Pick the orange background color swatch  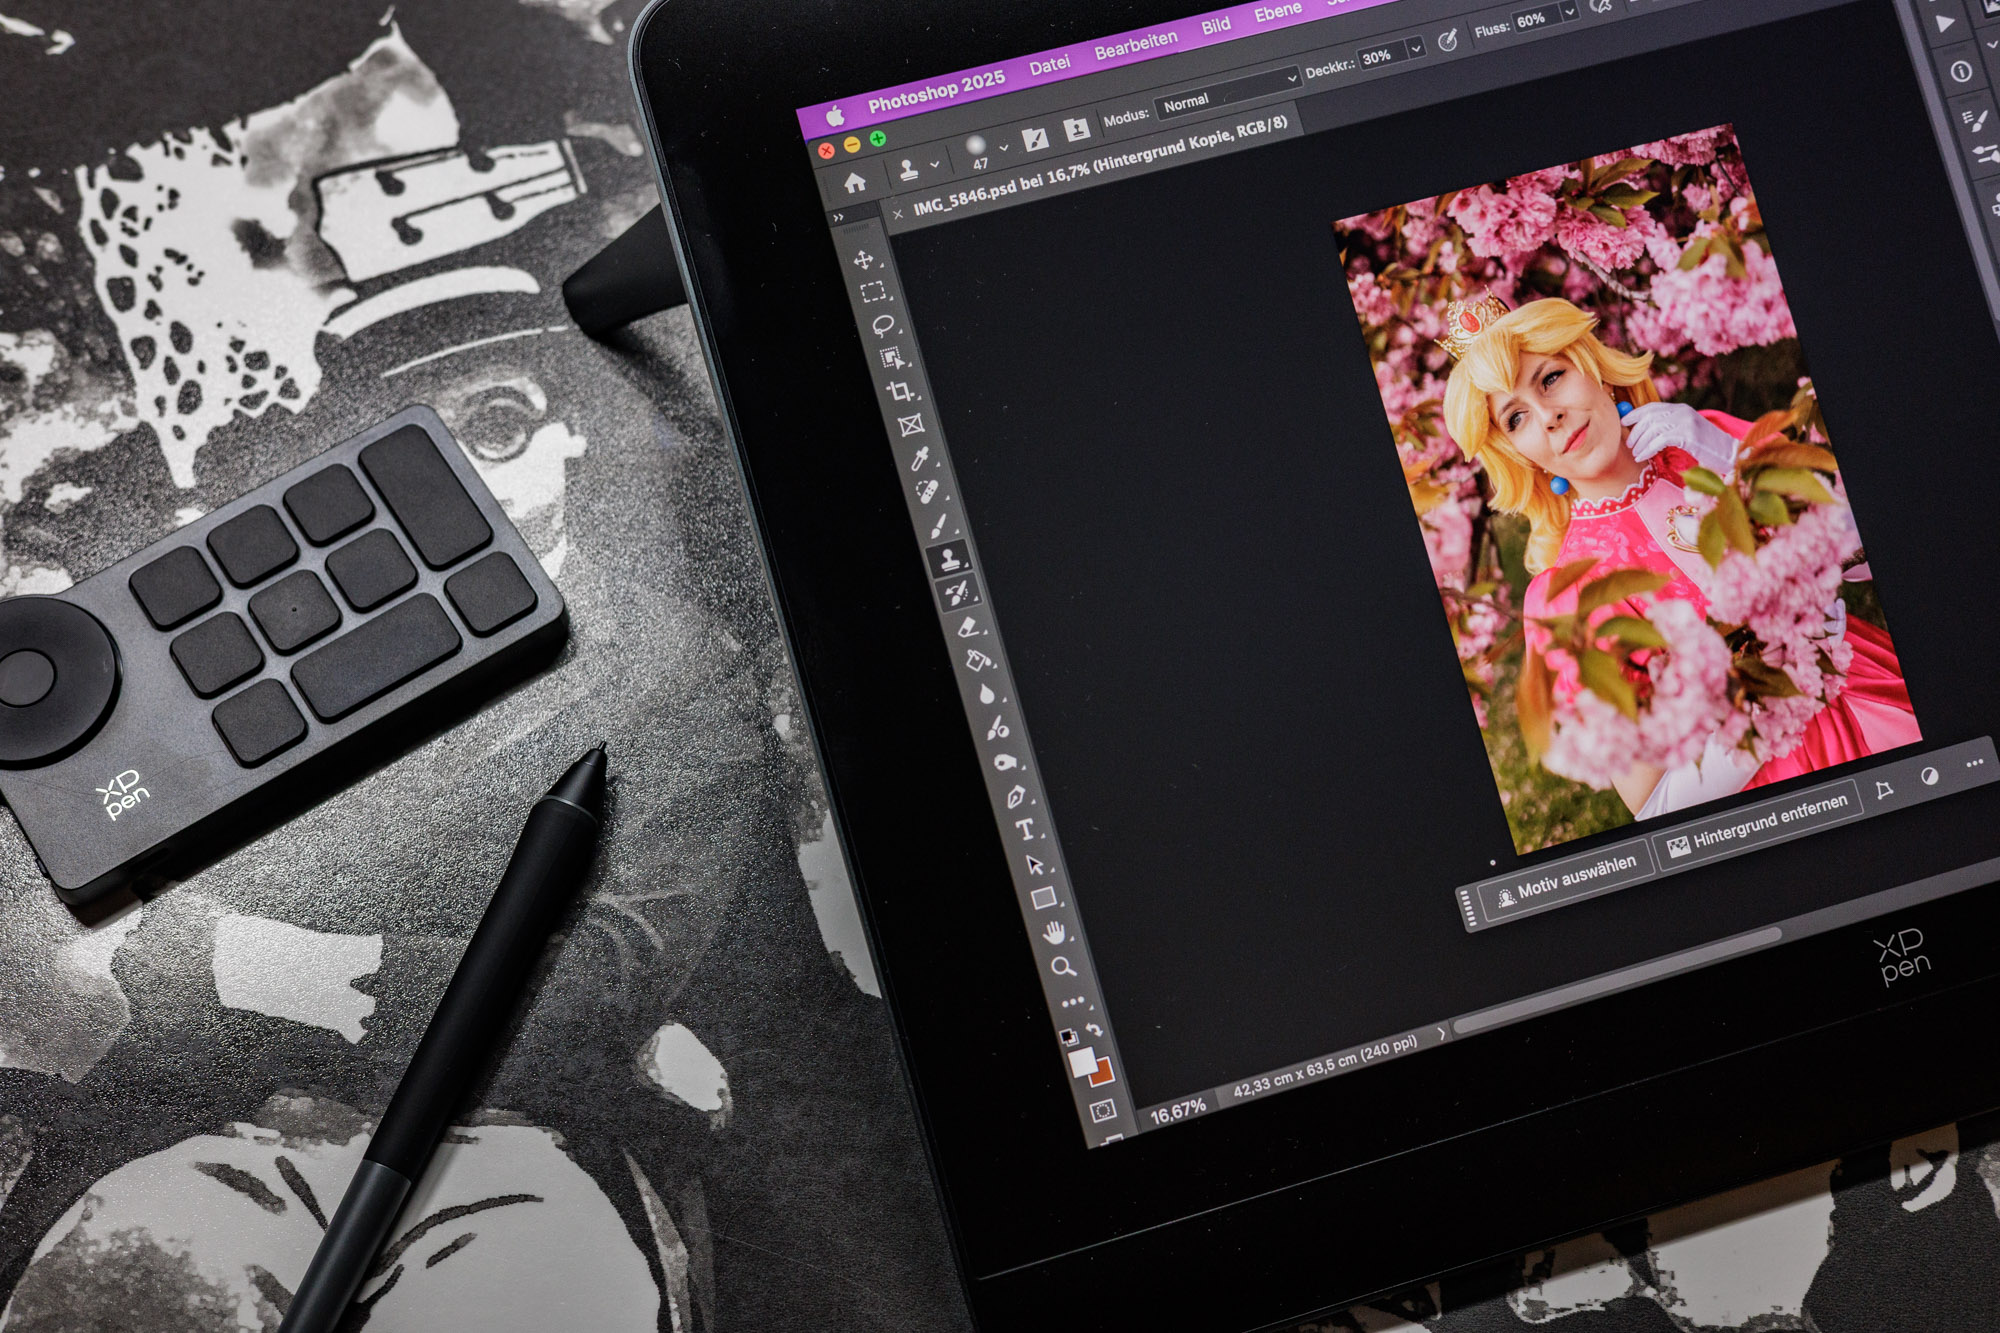(x=1103, y=1072)
